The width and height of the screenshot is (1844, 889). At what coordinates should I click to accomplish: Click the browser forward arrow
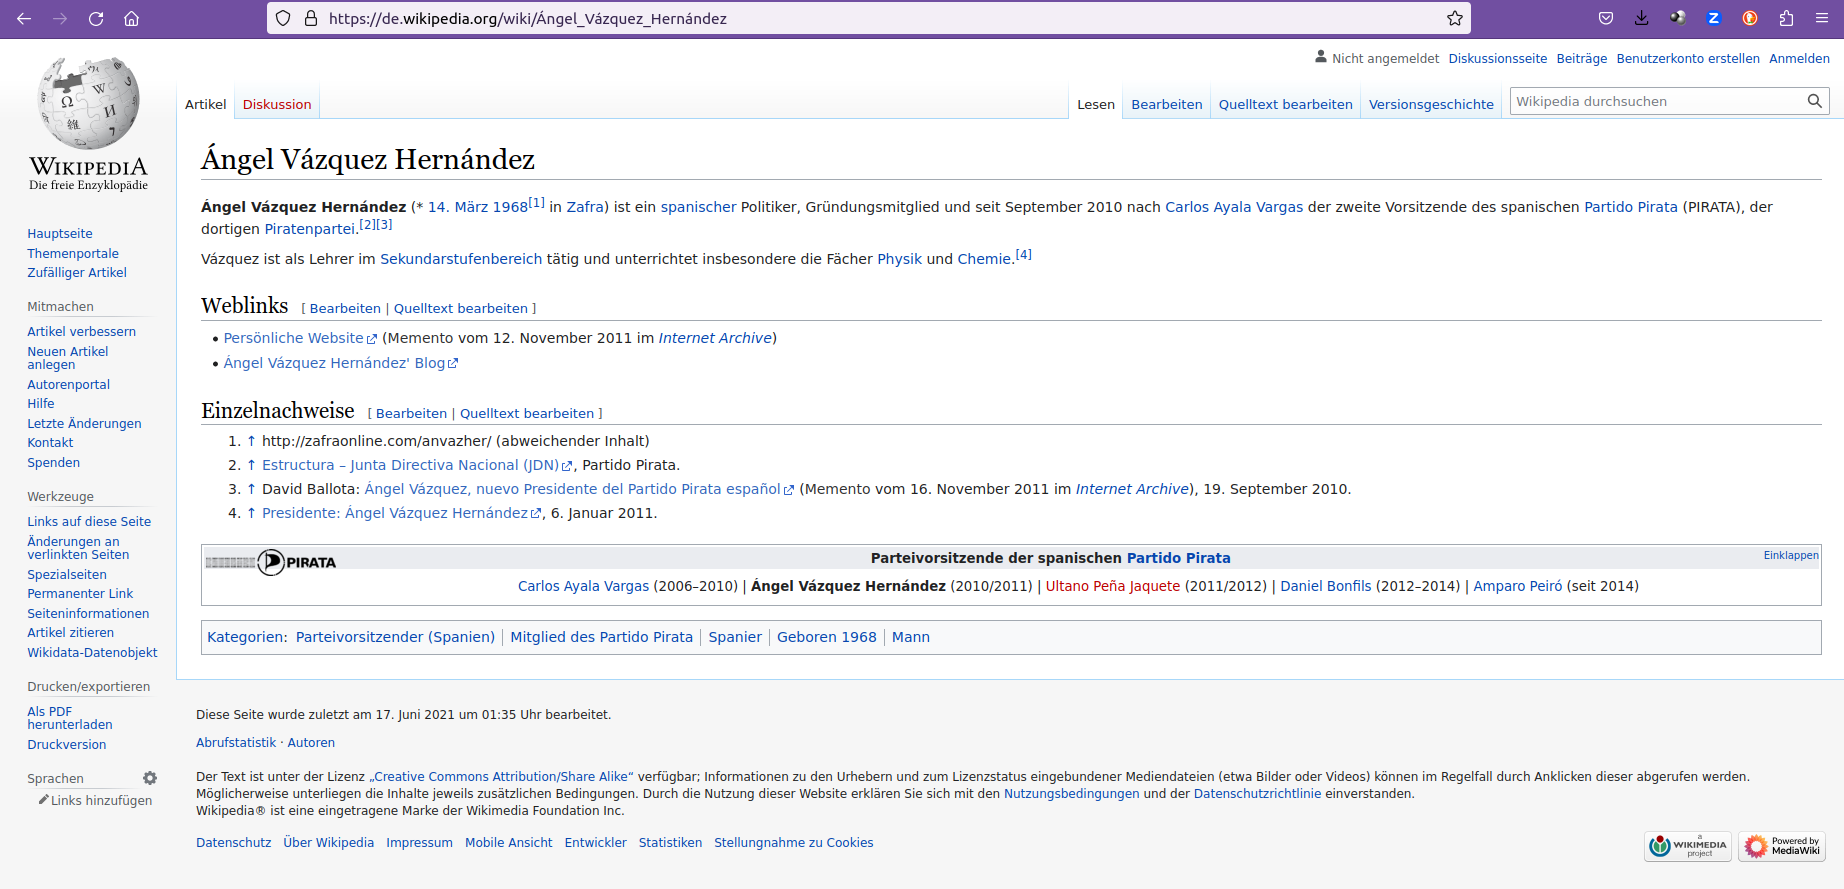click(x=60, y=18)
